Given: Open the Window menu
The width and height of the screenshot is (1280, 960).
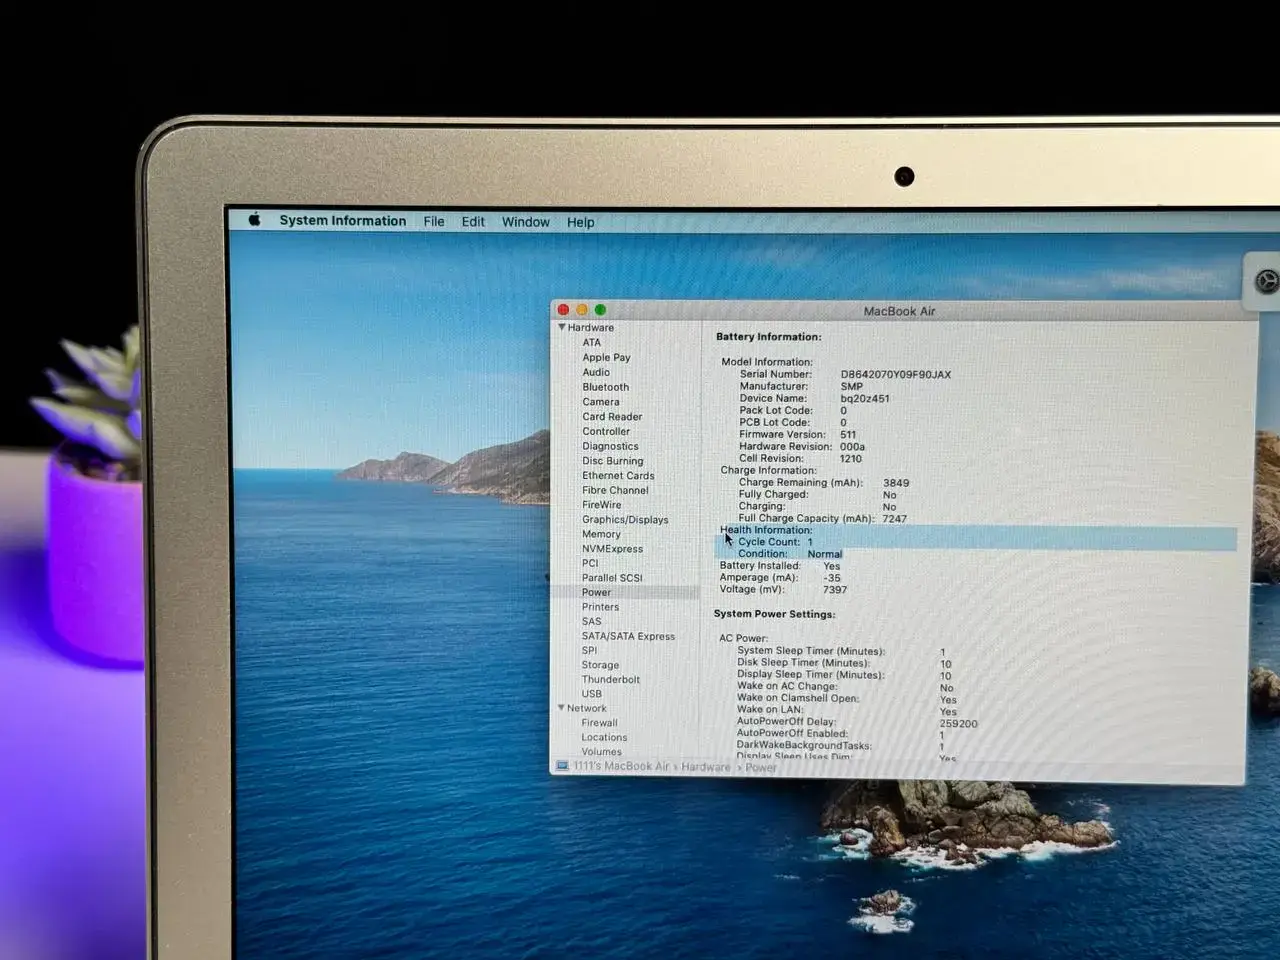Looking at the screenshot, I should coord(525,222).
